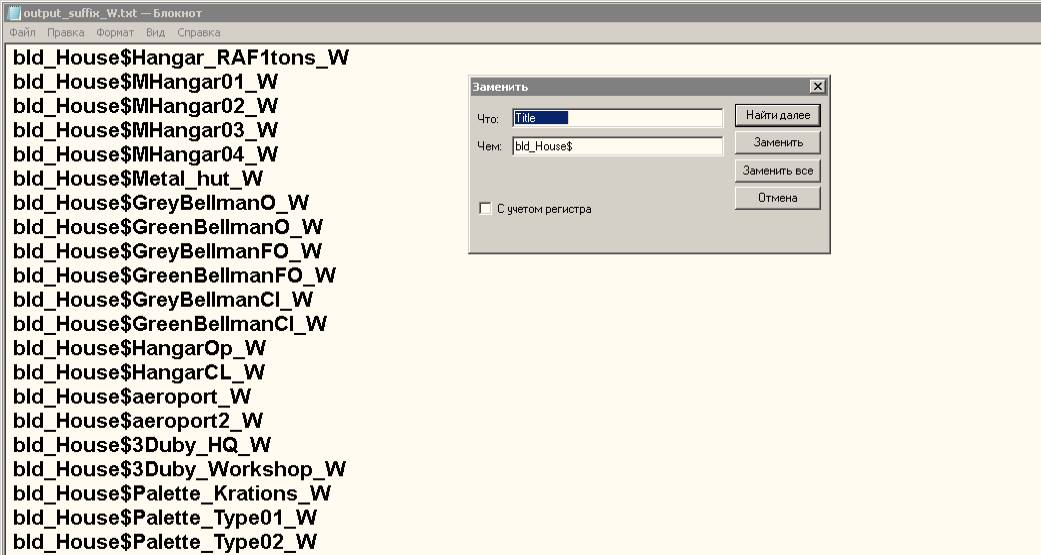Click line bld_House$3Duby_Workshop_W
The height and width of the screenshot is (555, 1041).
pos(179,470)
